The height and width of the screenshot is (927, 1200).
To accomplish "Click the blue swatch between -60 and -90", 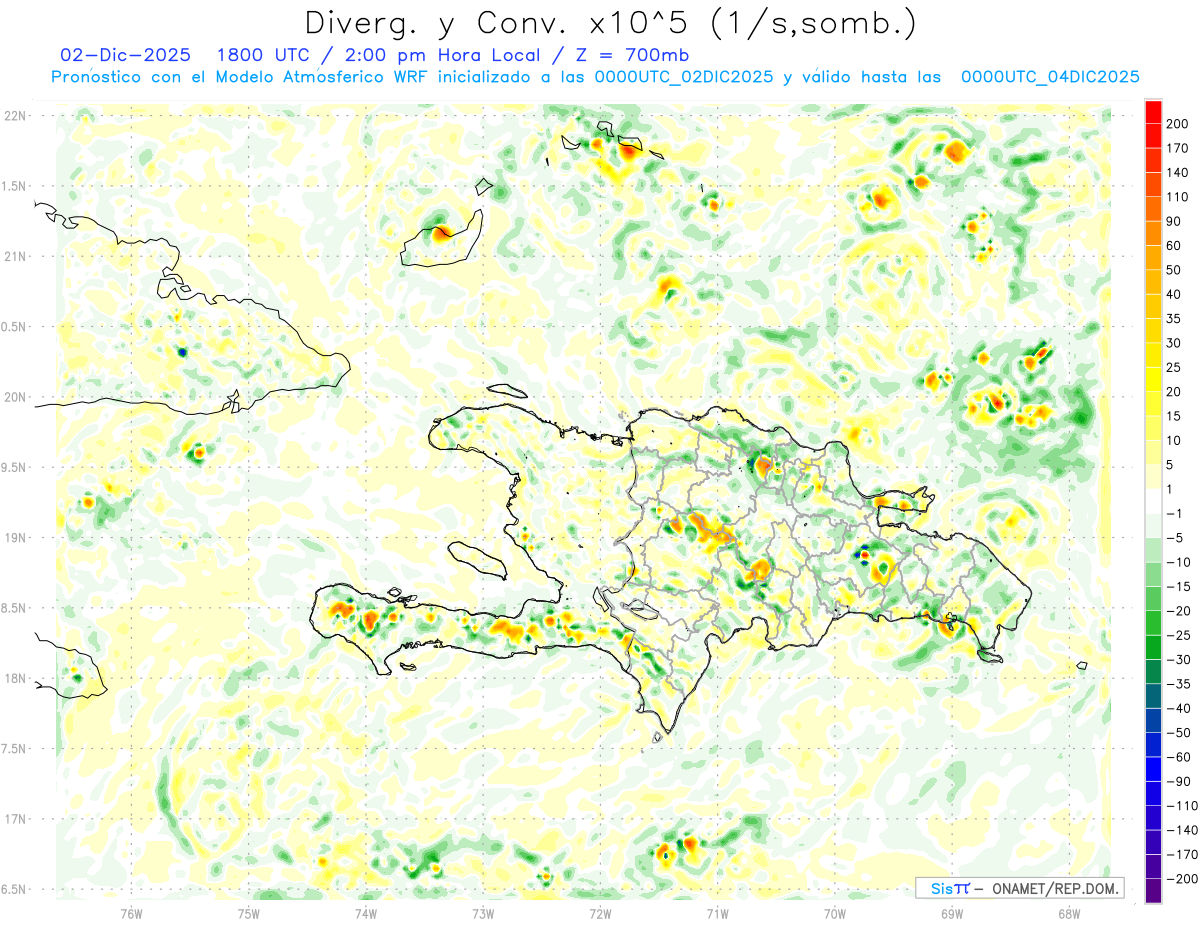I will pos(1154,769).
